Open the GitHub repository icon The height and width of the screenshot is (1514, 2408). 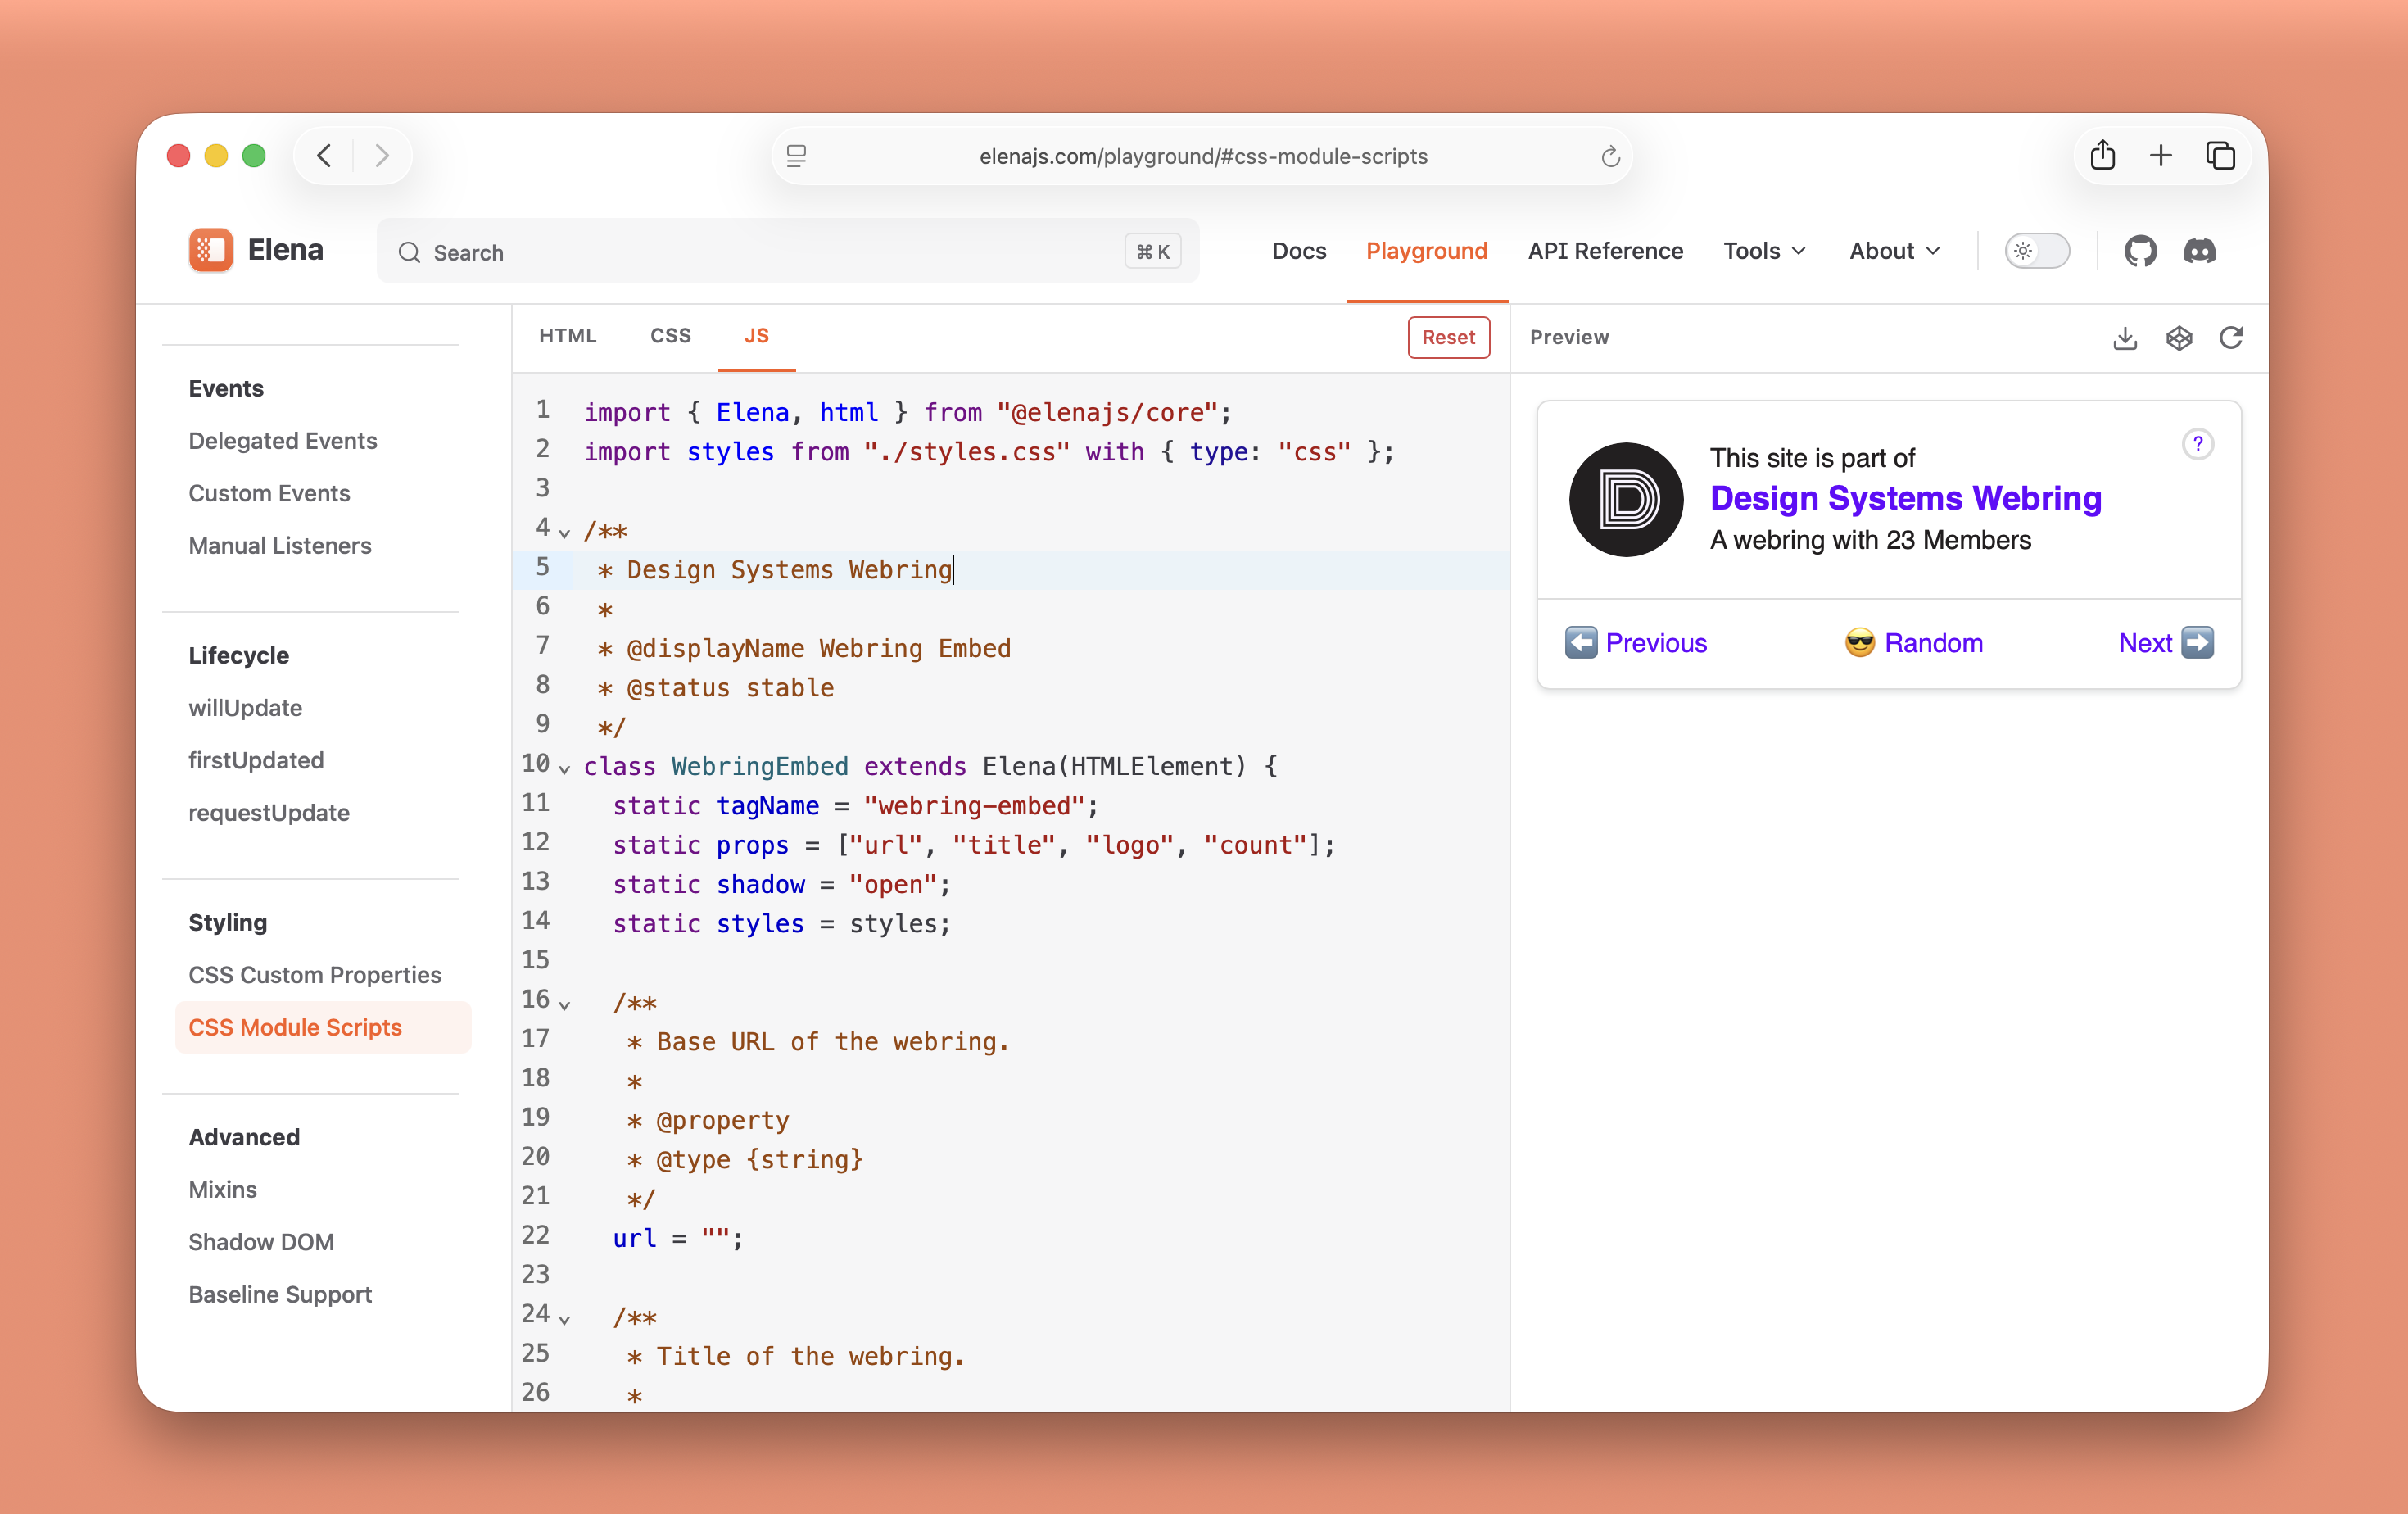tap(2140, 251)
